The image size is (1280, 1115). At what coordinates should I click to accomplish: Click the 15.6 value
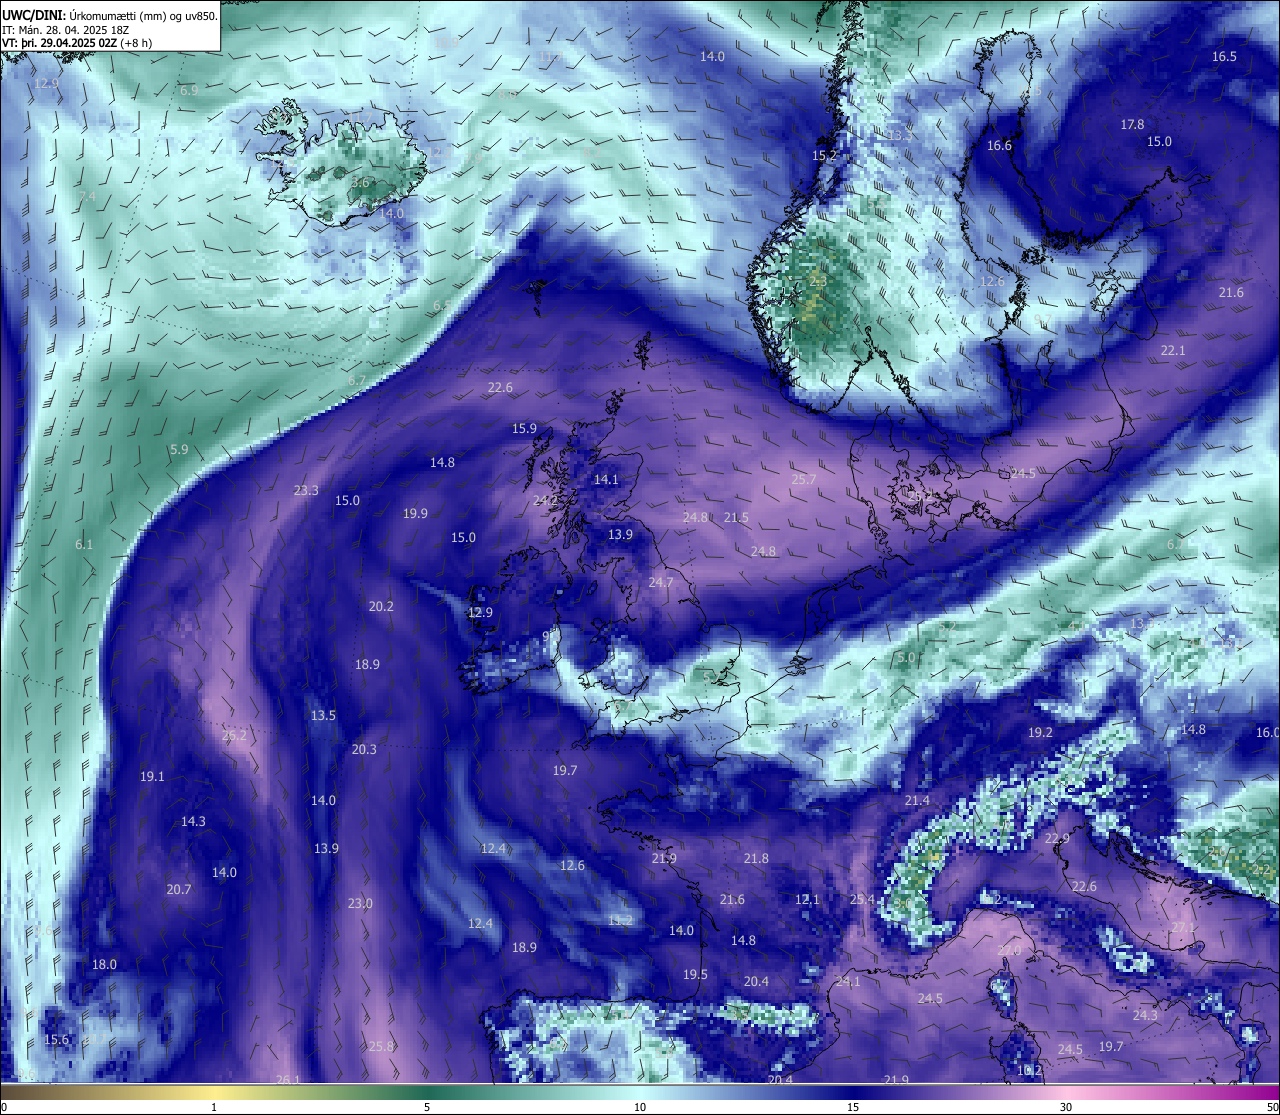click(57, 1040)
